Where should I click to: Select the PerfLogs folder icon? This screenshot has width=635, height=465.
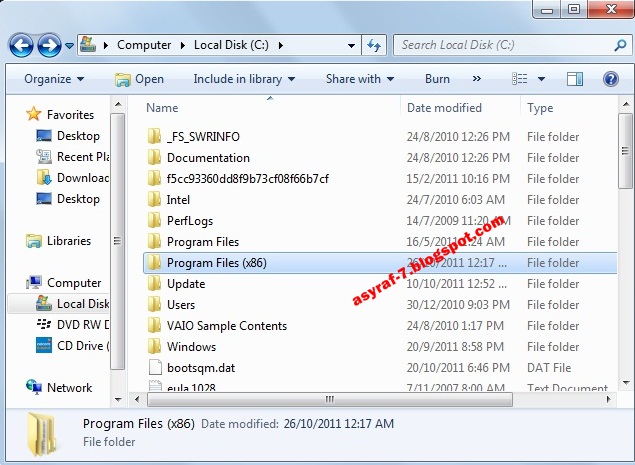[x=154, y=221]
